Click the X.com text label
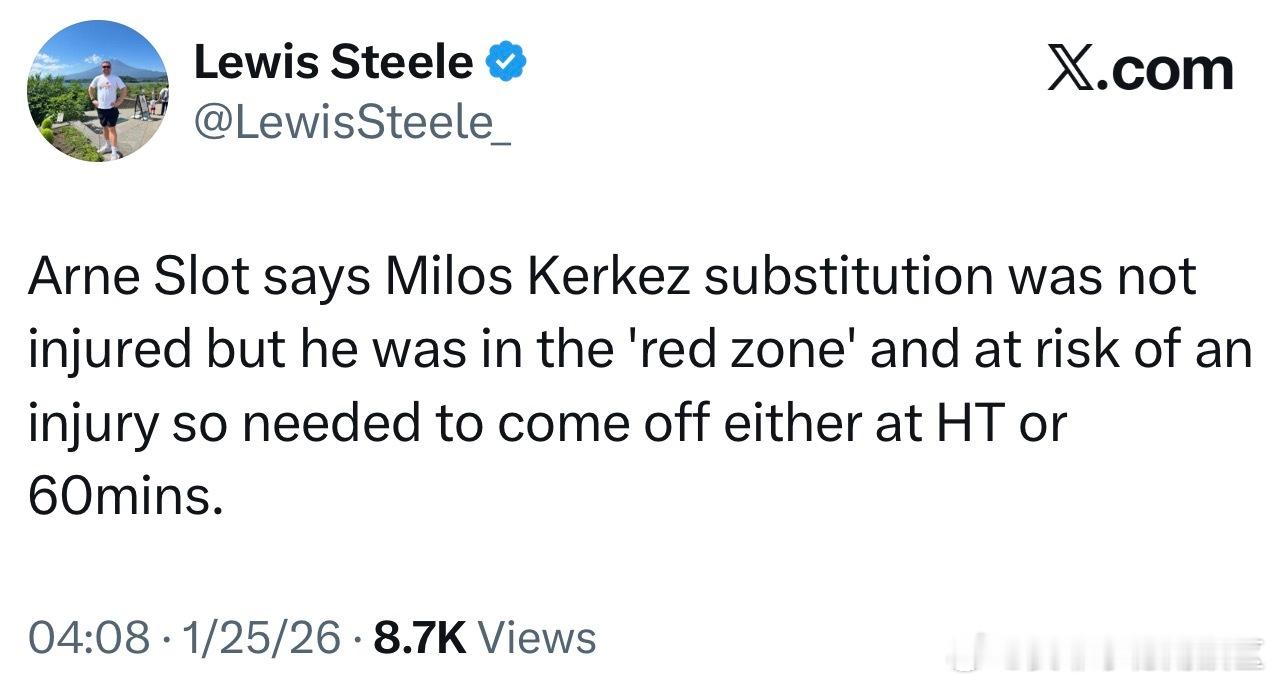 [x=1140, y=69]
